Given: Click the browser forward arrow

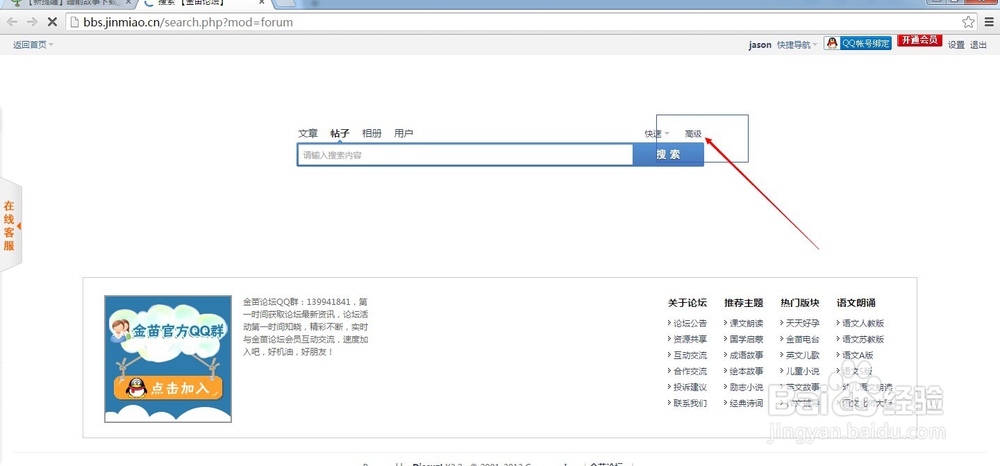Looking at the screenshot, I should coord(32,22).
